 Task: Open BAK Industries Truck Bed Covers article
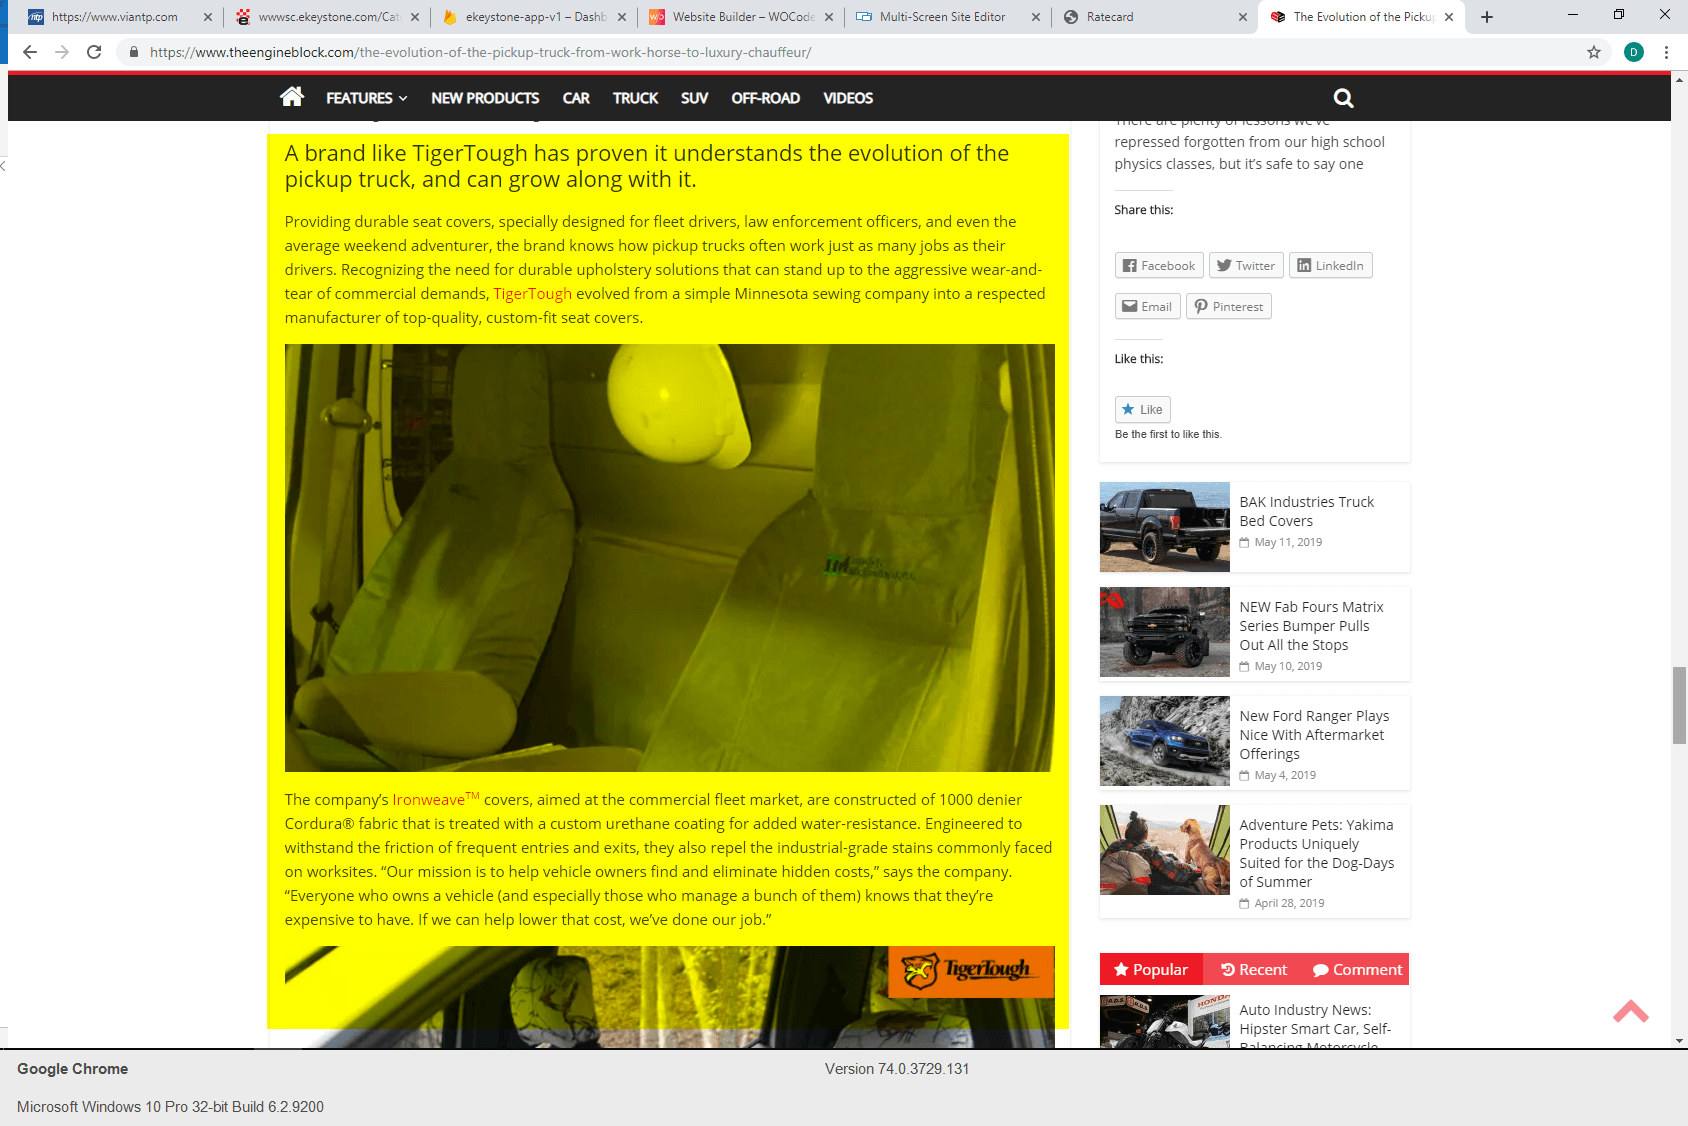1306,511
